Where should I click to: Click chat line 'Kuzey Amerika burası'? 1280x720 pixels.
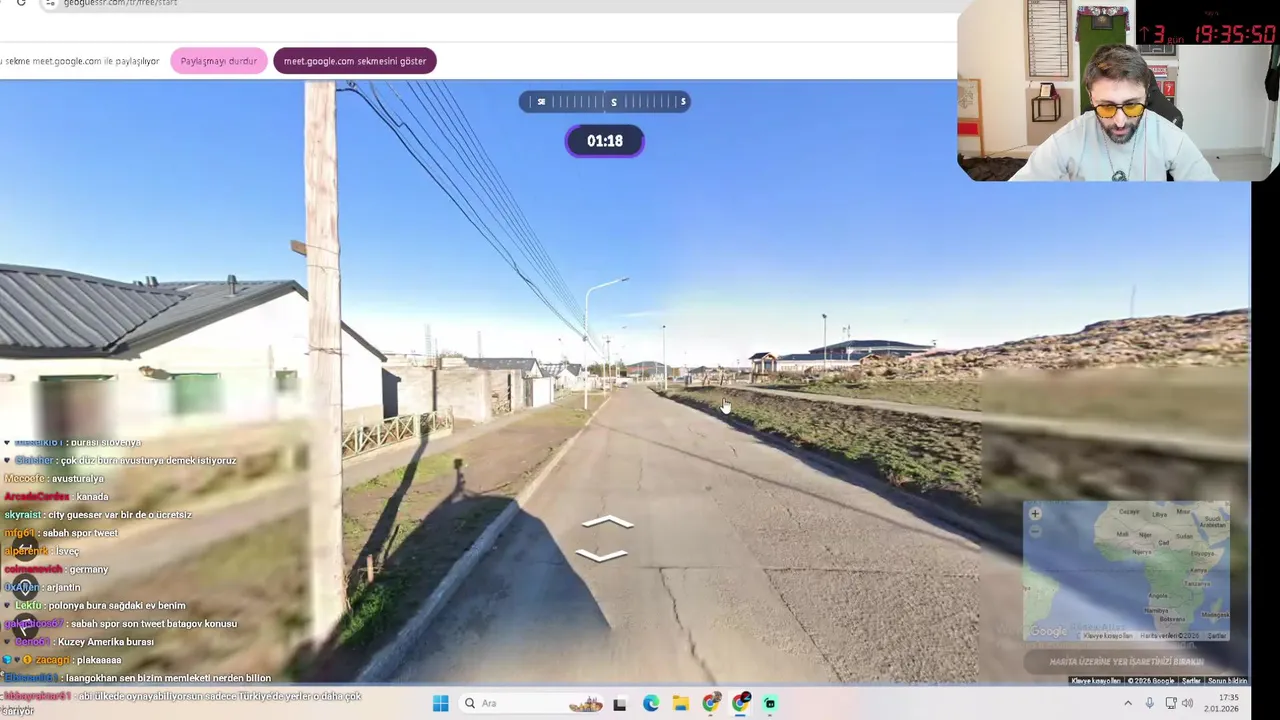[105, 642]
